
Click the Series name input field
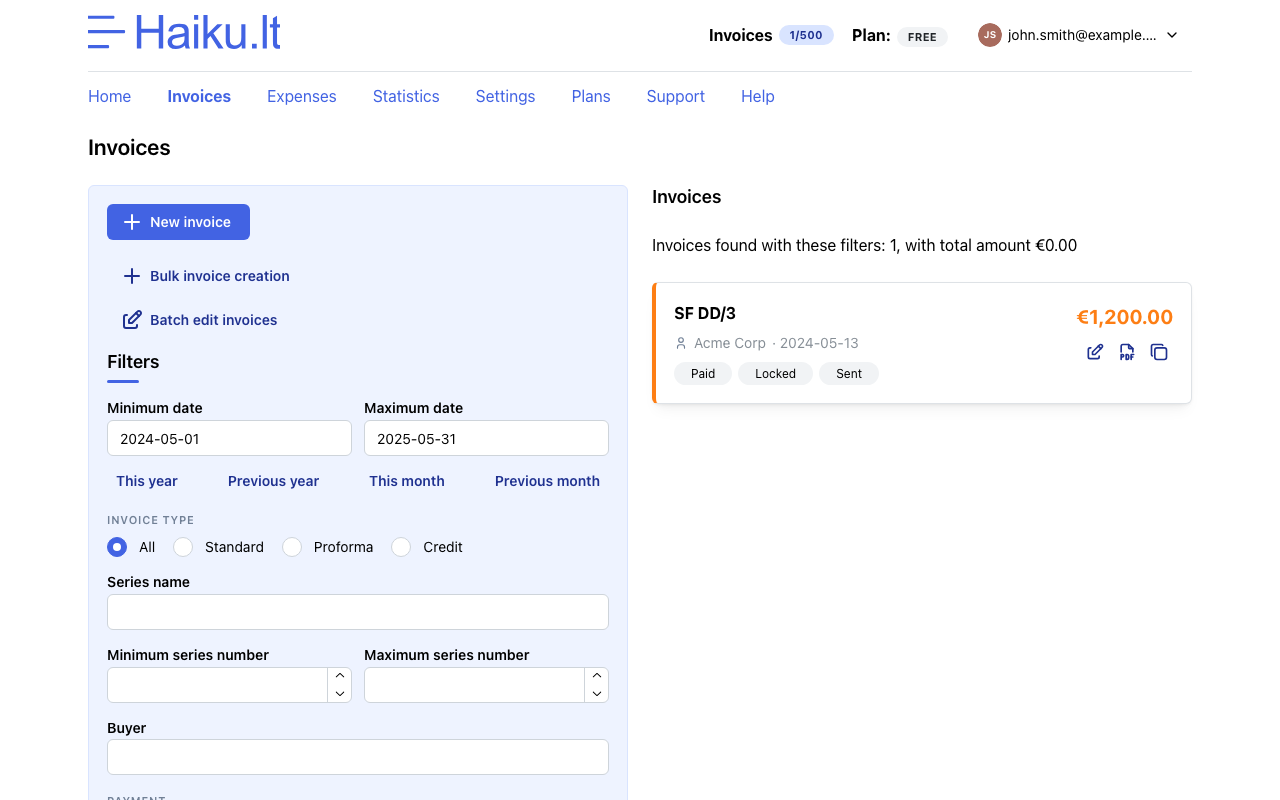pyautogui.click(x=358, y=612)
